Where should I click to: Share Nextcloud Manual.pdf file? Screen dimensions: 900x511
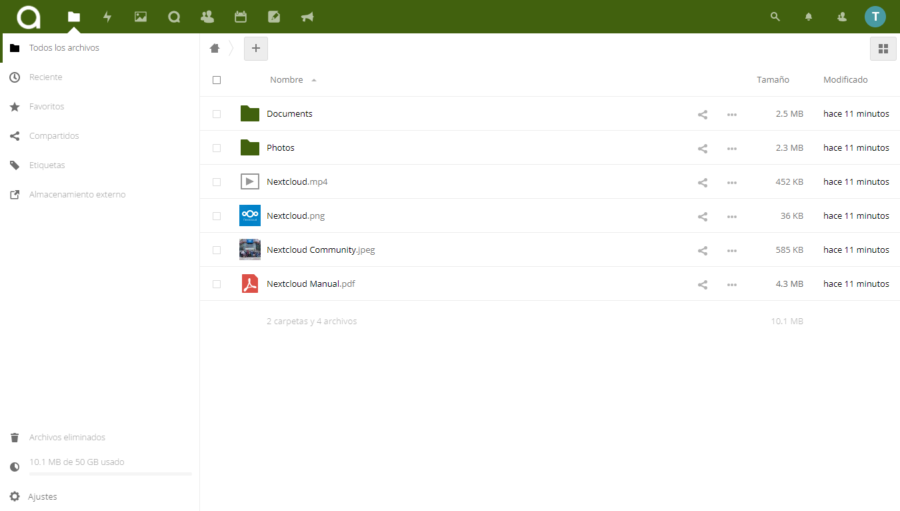[703, 284]
